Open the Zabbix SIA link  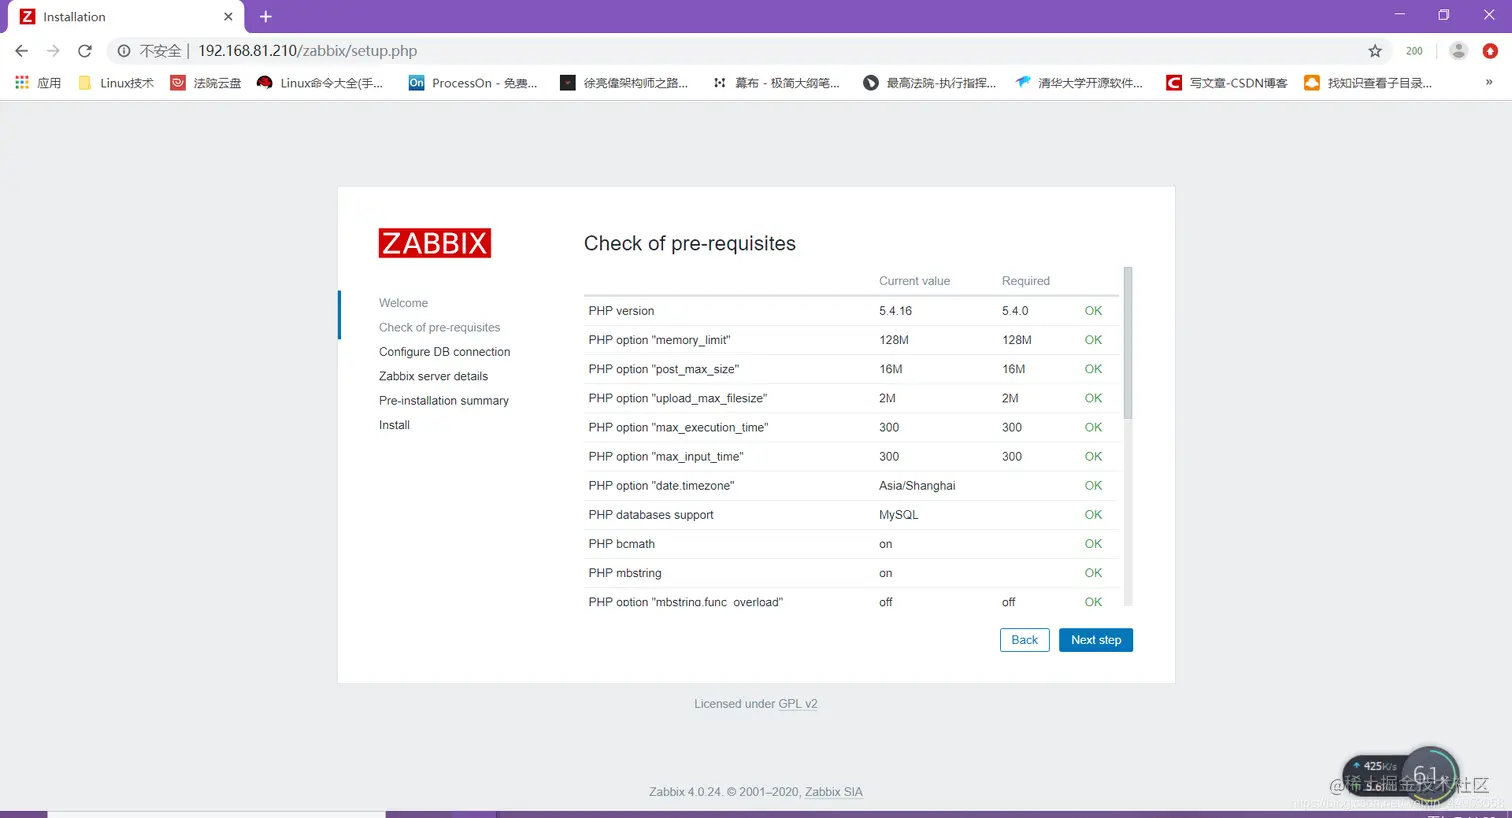(x=834, y=792)
